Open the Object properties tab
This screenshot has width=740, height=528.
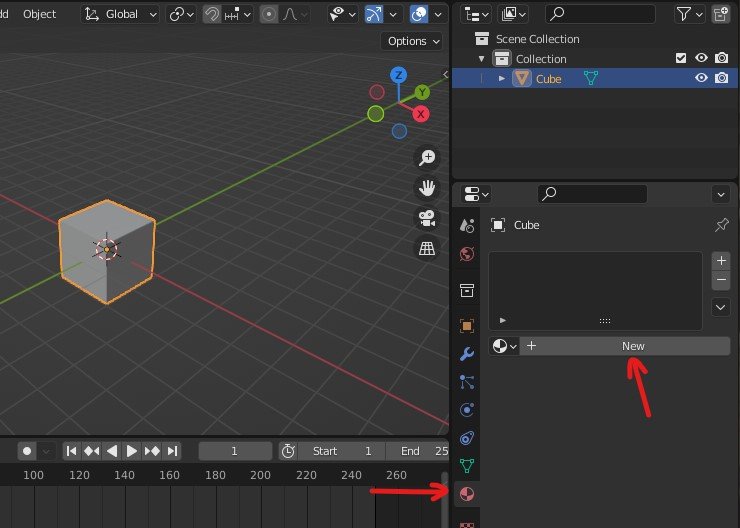pos(467,326)
